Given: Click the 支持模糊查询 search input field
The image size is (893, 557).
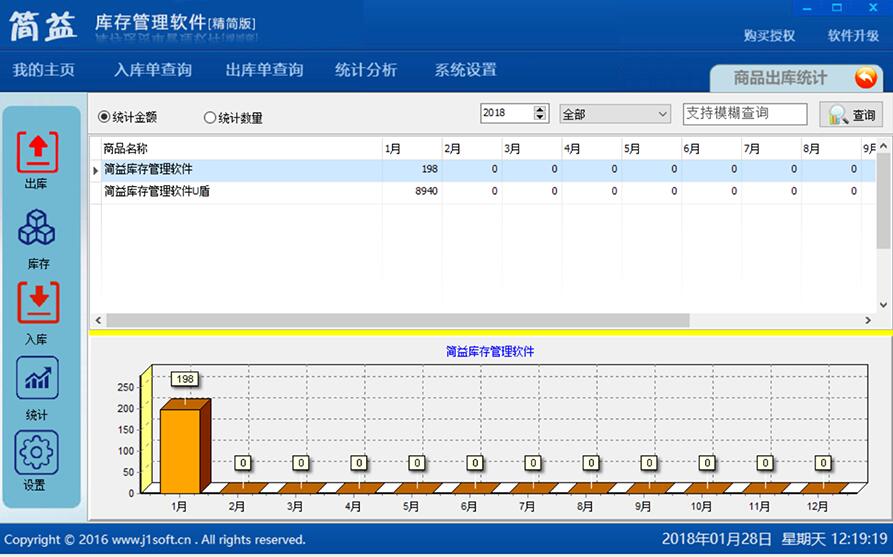Looking at the screenshot, I should [744, 114].
